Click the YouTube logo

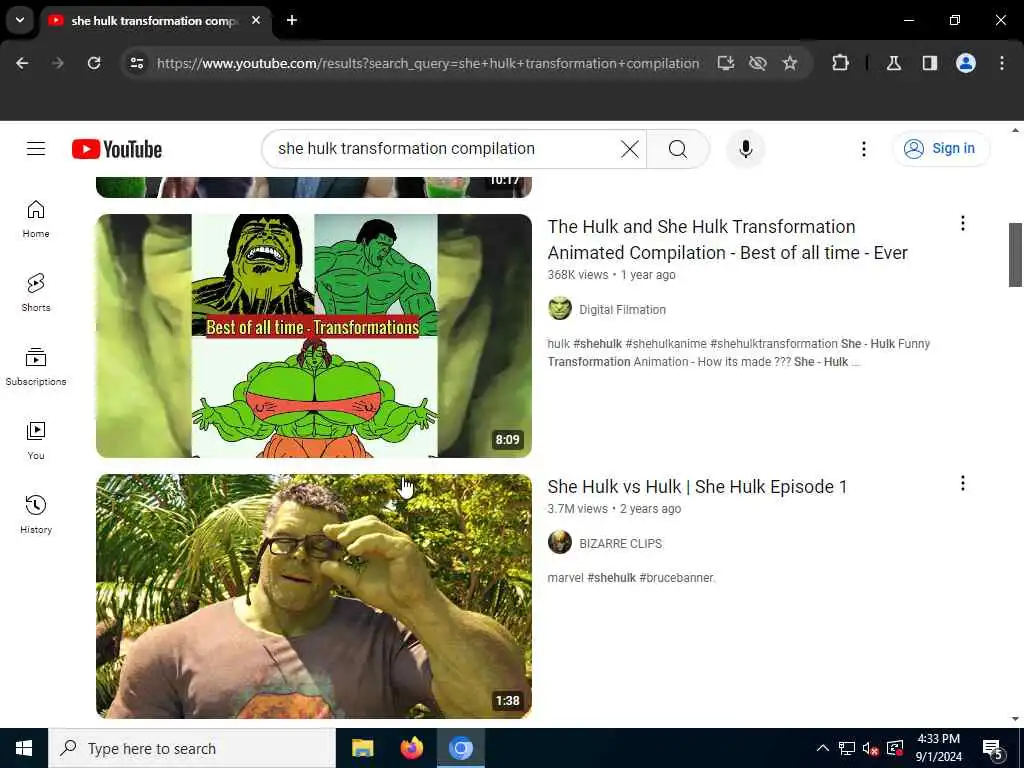117,149
